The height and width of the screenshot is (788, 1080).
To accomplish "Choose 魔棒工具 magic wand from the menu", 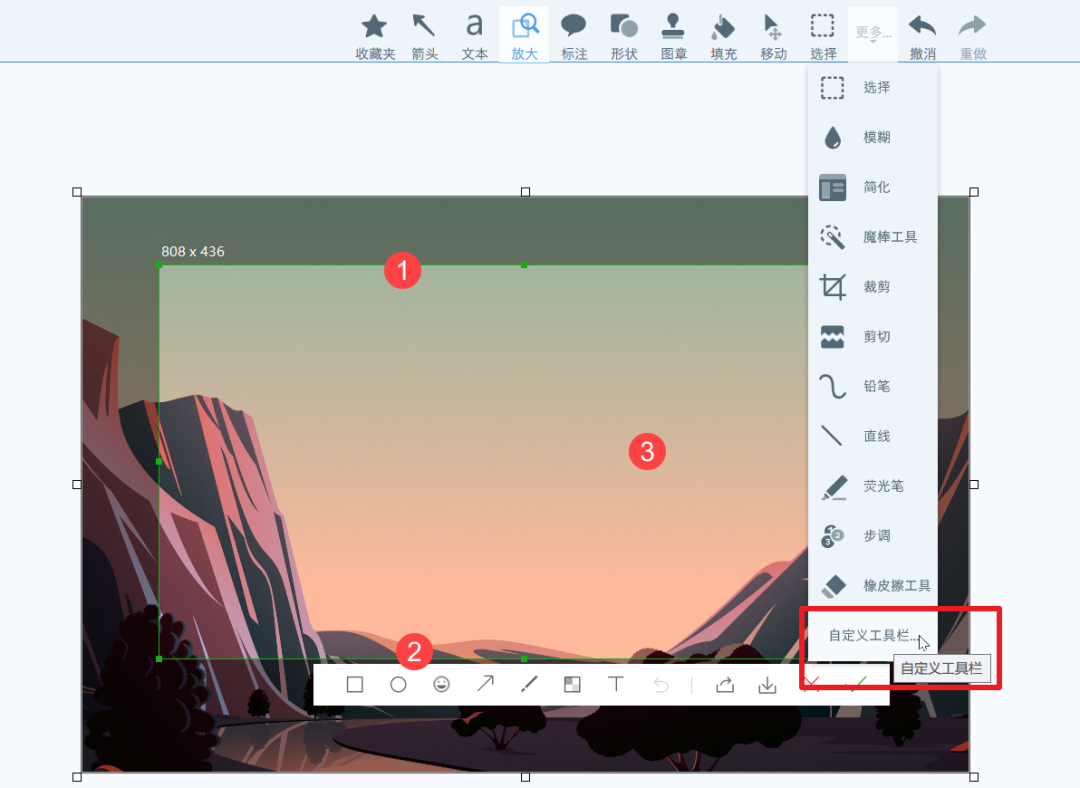I will [873, 237].
